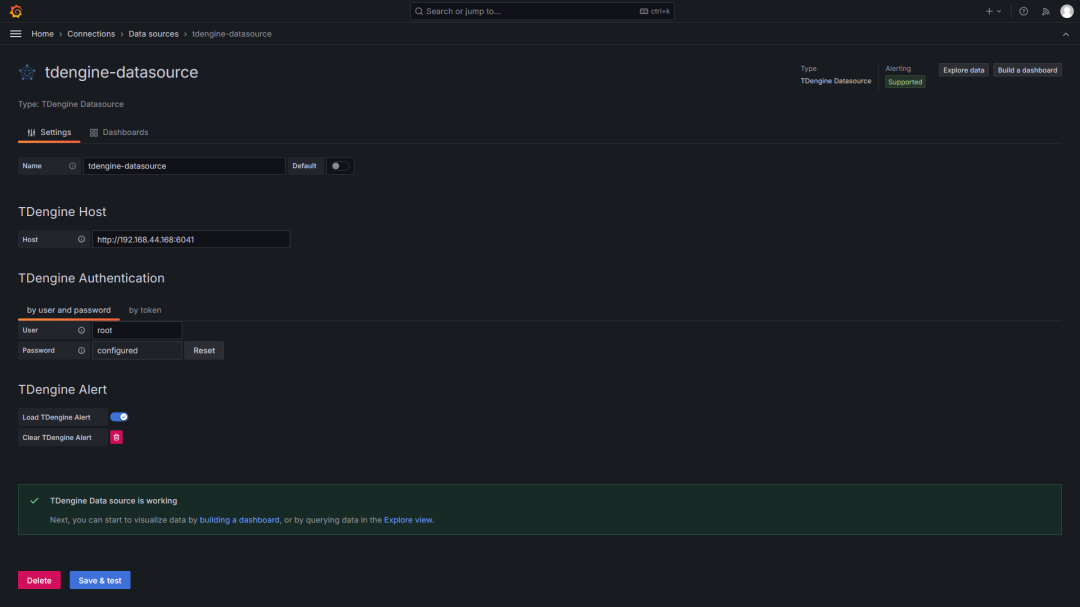The height and width of the screenshot is (607, 1080).
Task: Click the green checkmark success icon
Action: coord(34,501)
